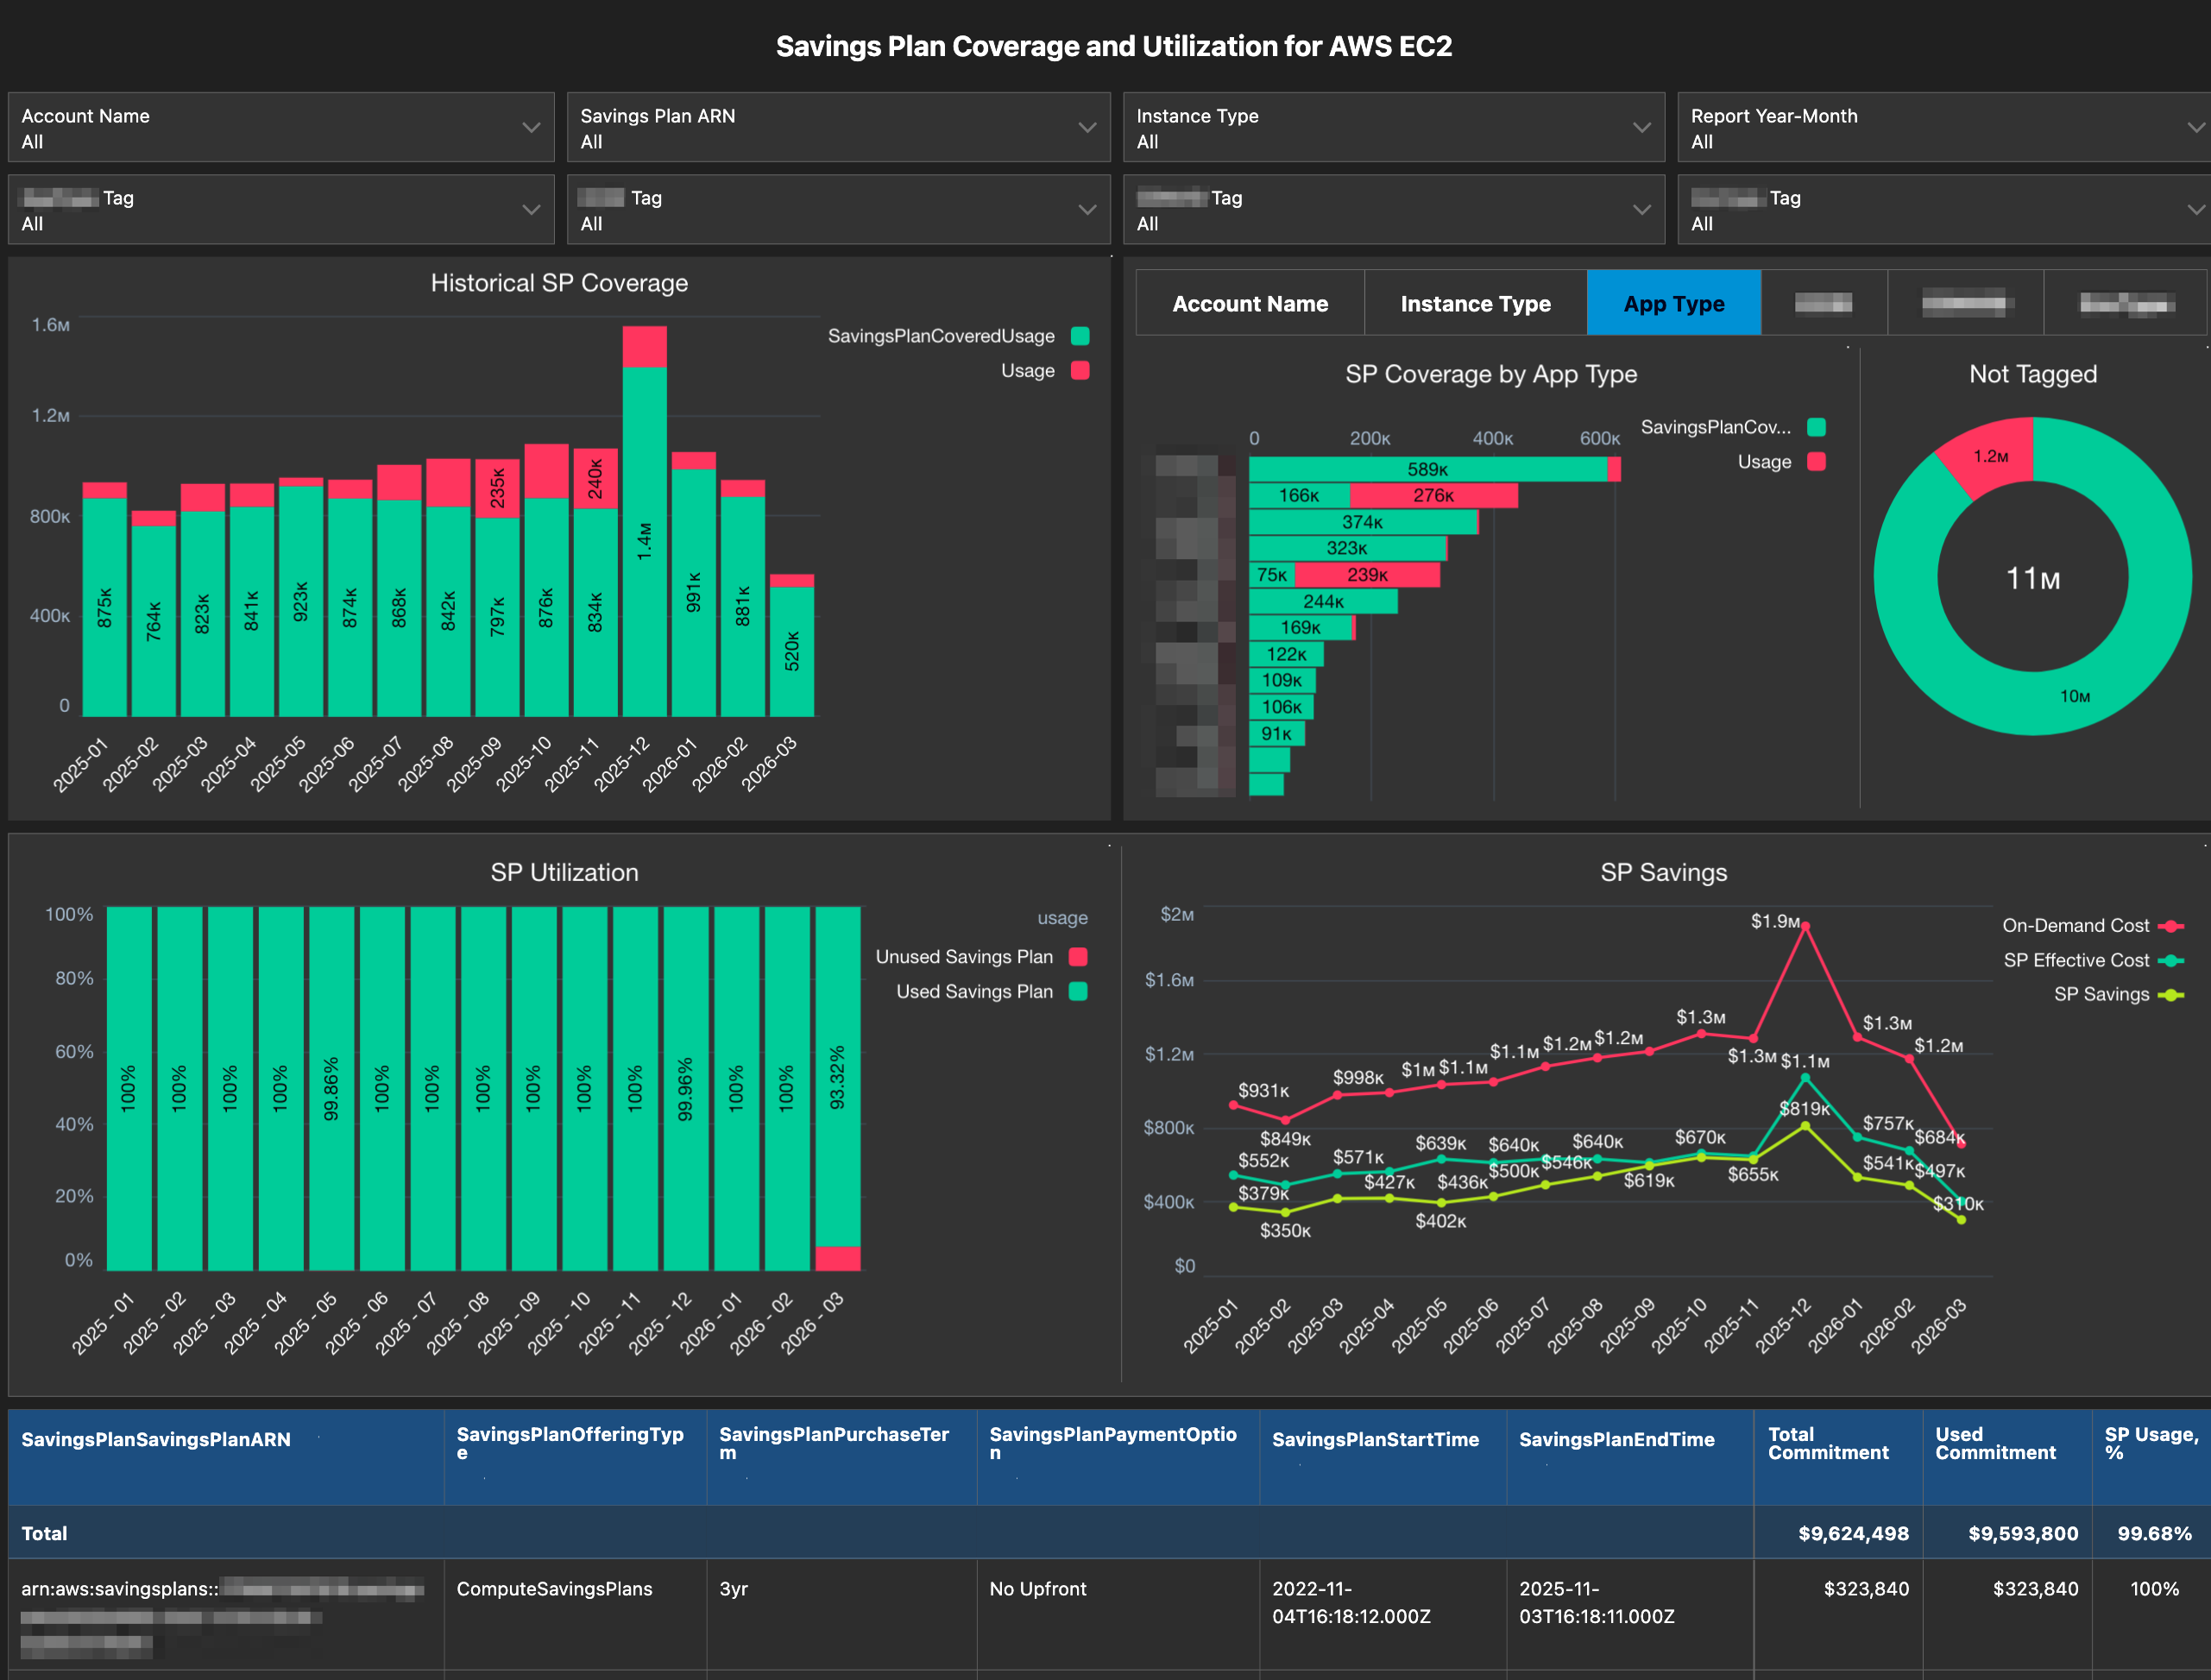Click the $310K final SP Savings point
This screenshot has height=1680, width=2211.
[1961, 1219]
